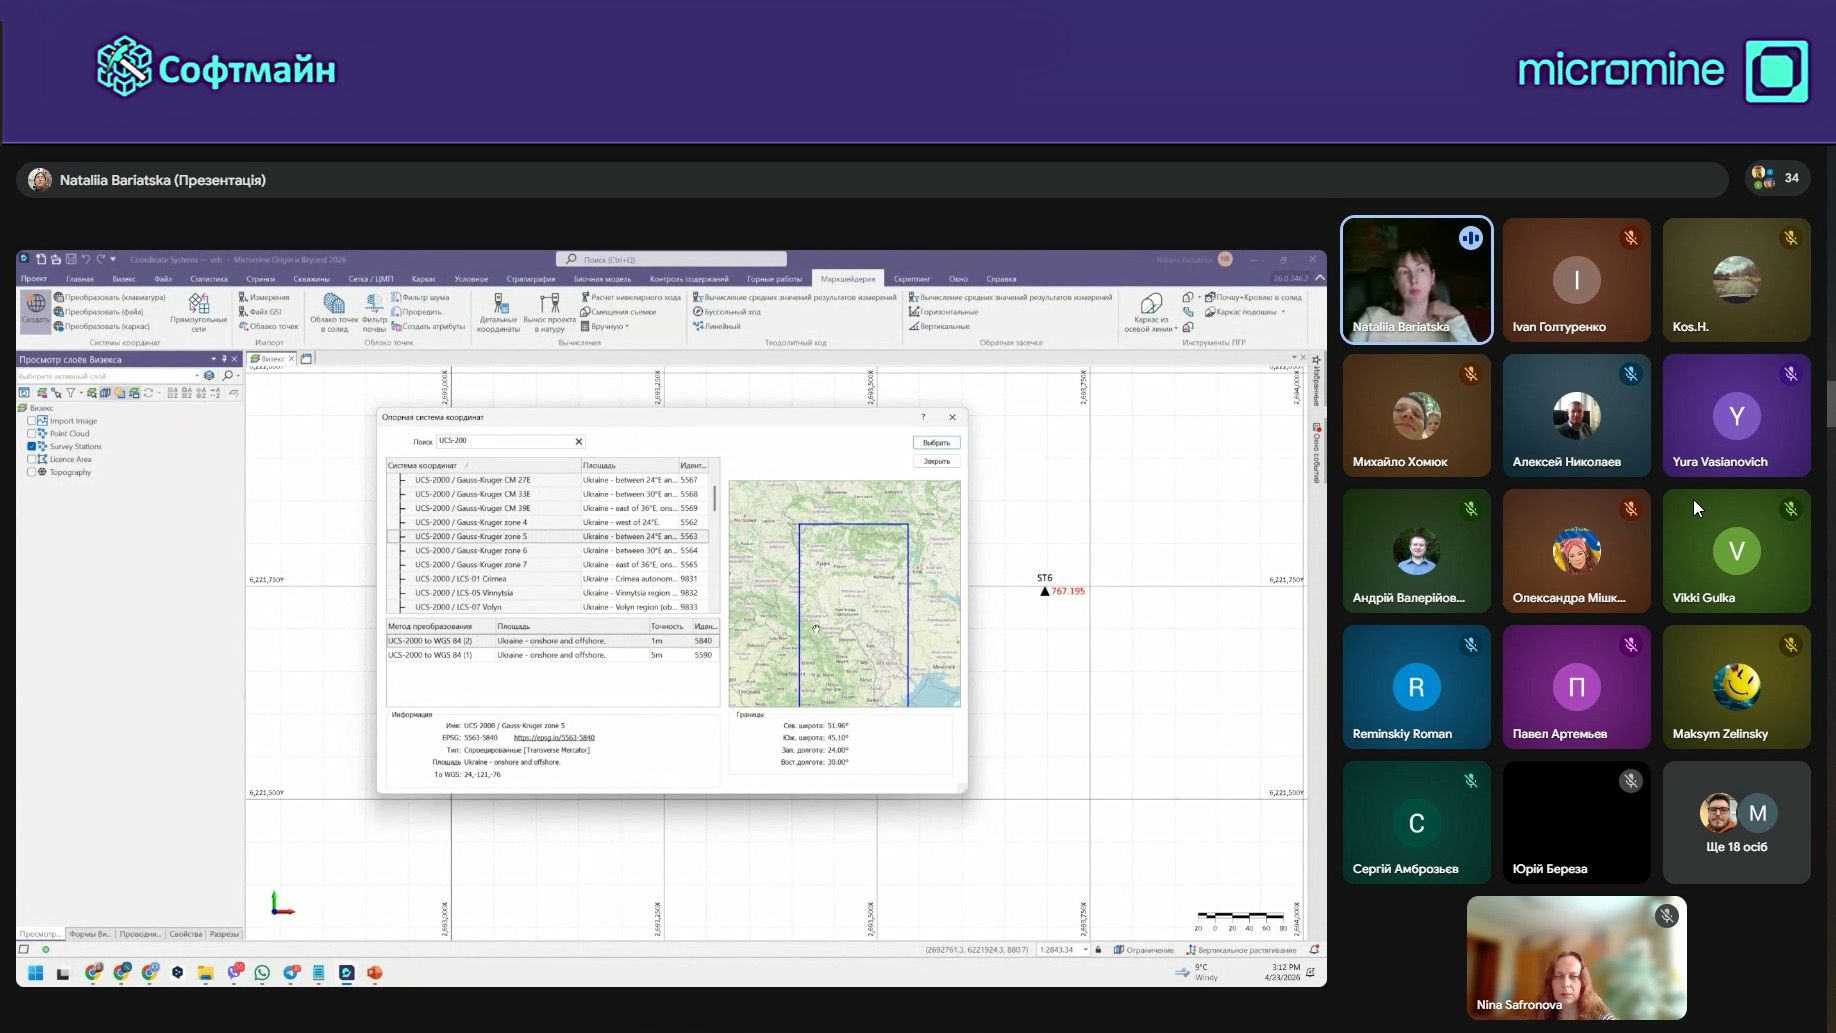Click the Создать coordinate system globe icon
Viewport: 1836px width, 1033px height.
click(x=35, y=306)
